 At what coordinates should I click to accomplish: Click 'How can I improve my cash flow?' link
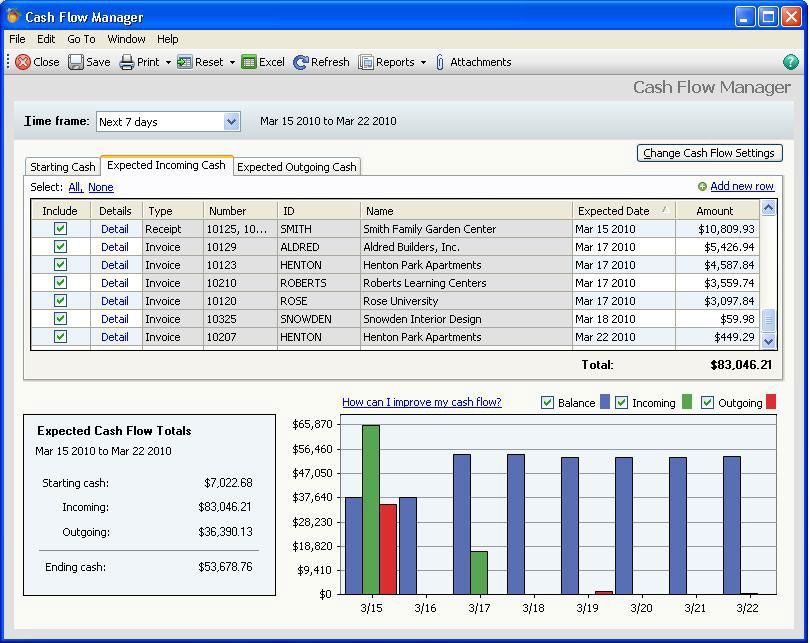(421, 403)
